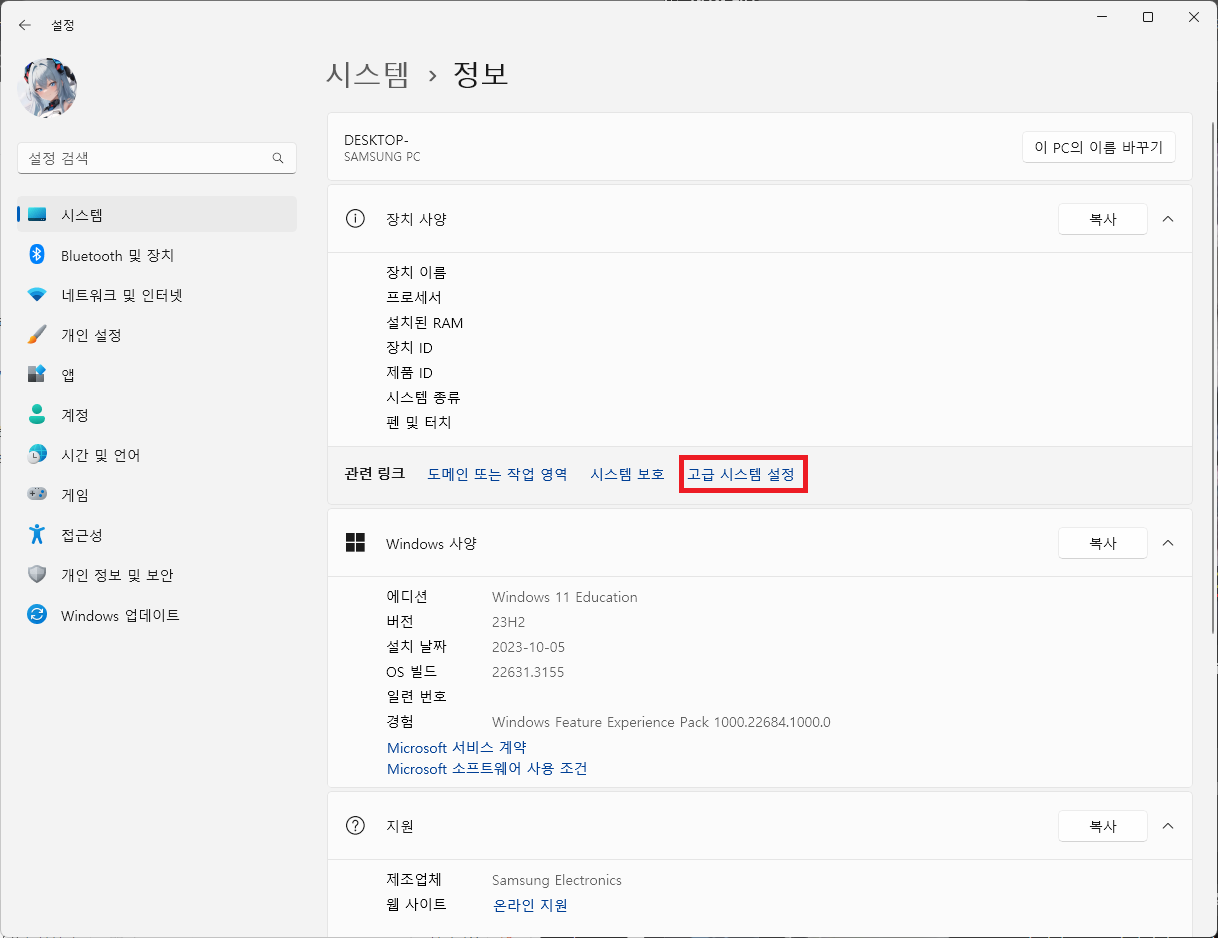Viewport: 1218px width, 938px height.
Task: Click the 2023-10-05 install date
Action: click(x=528, y=647)
